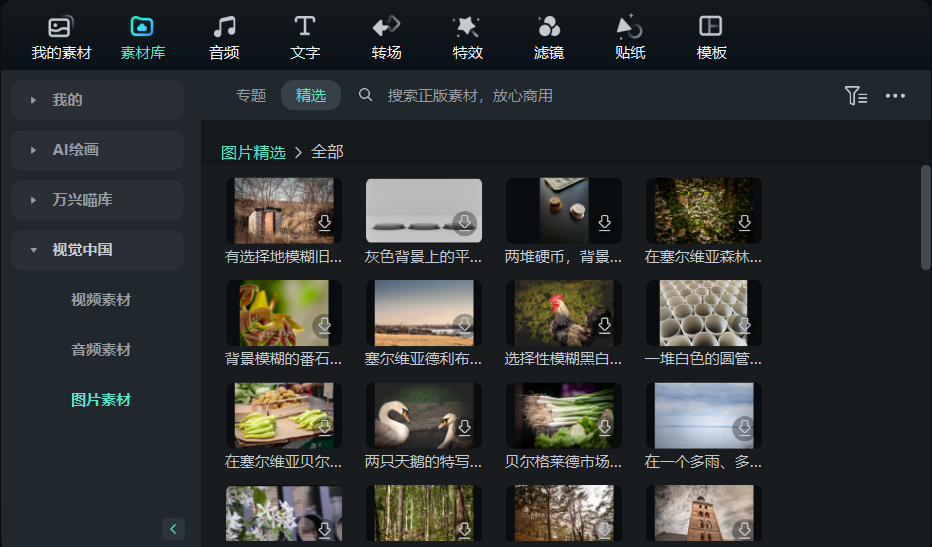Select the brick tower thumbnail
932x547 pixels.
point(704,513)
